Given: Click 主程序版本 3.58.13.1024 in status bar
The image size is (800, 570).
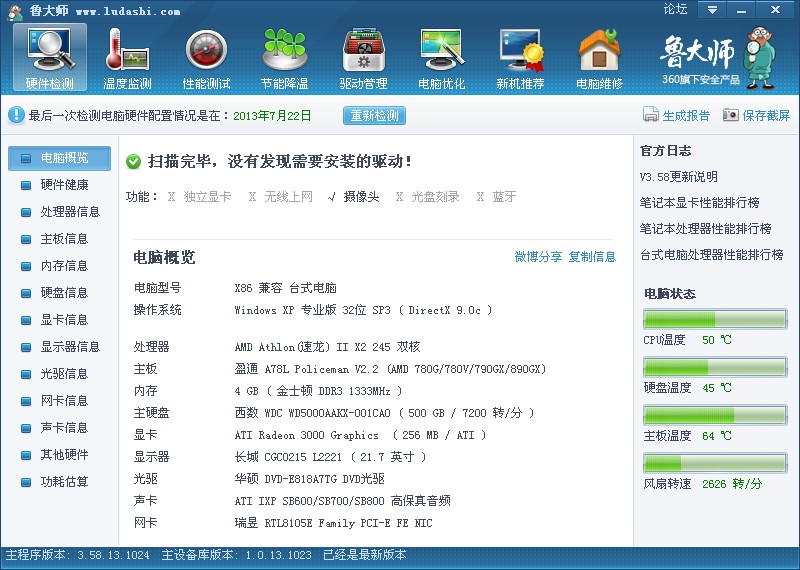Looking at the screenshot, I should (78, 555).
